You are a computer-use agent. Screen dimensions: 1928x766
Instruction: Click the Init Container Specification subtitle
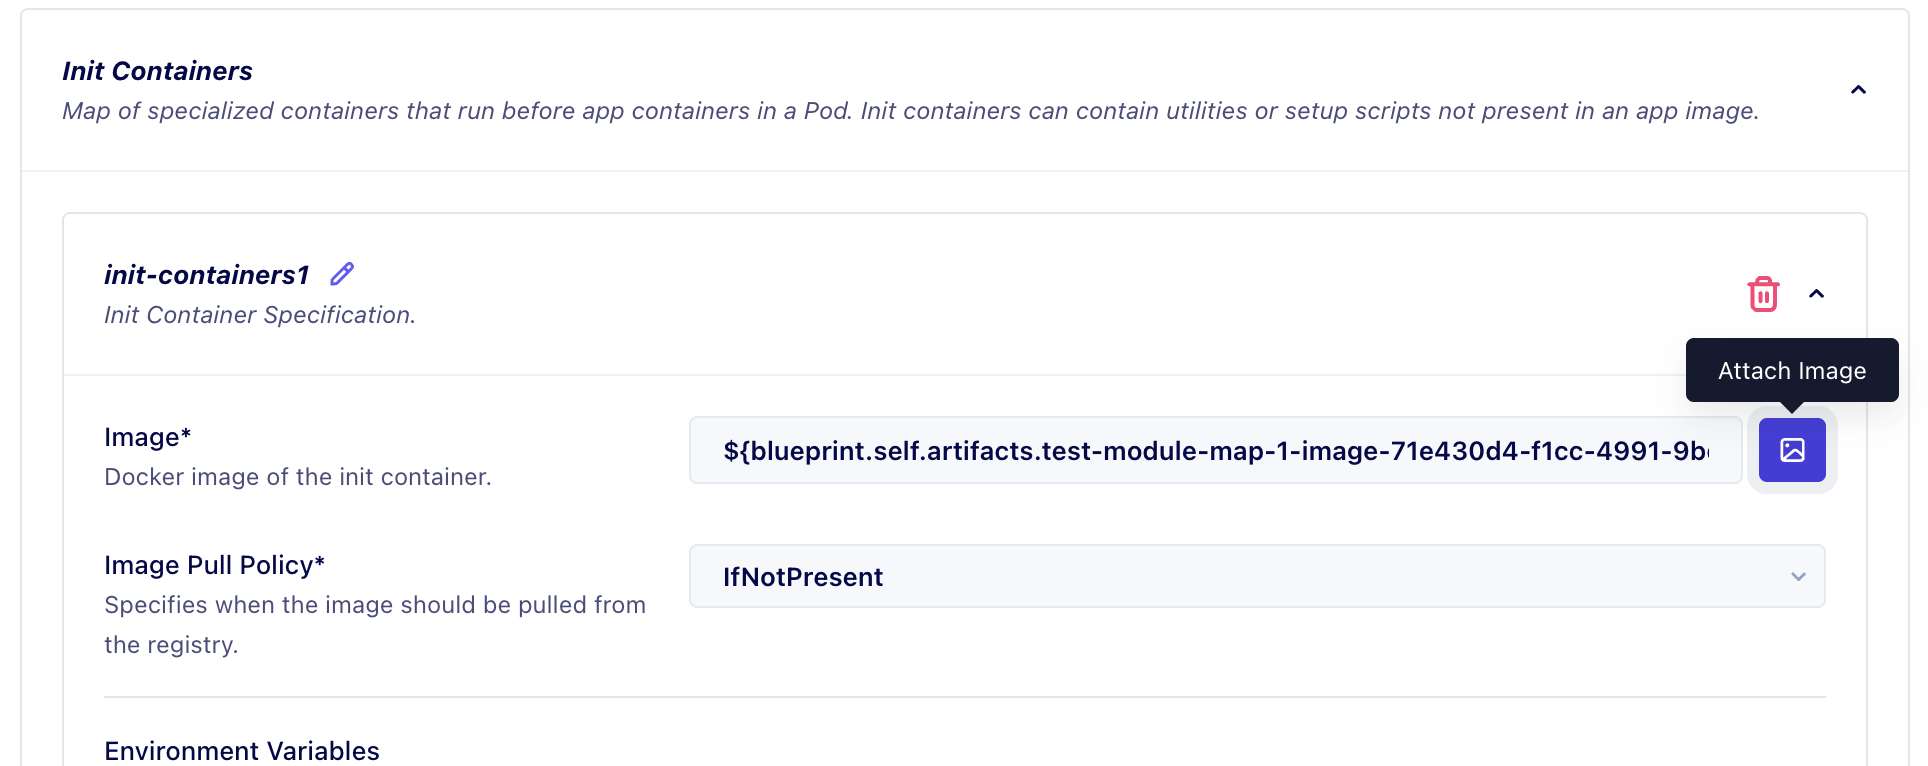[x=260, y=315]
